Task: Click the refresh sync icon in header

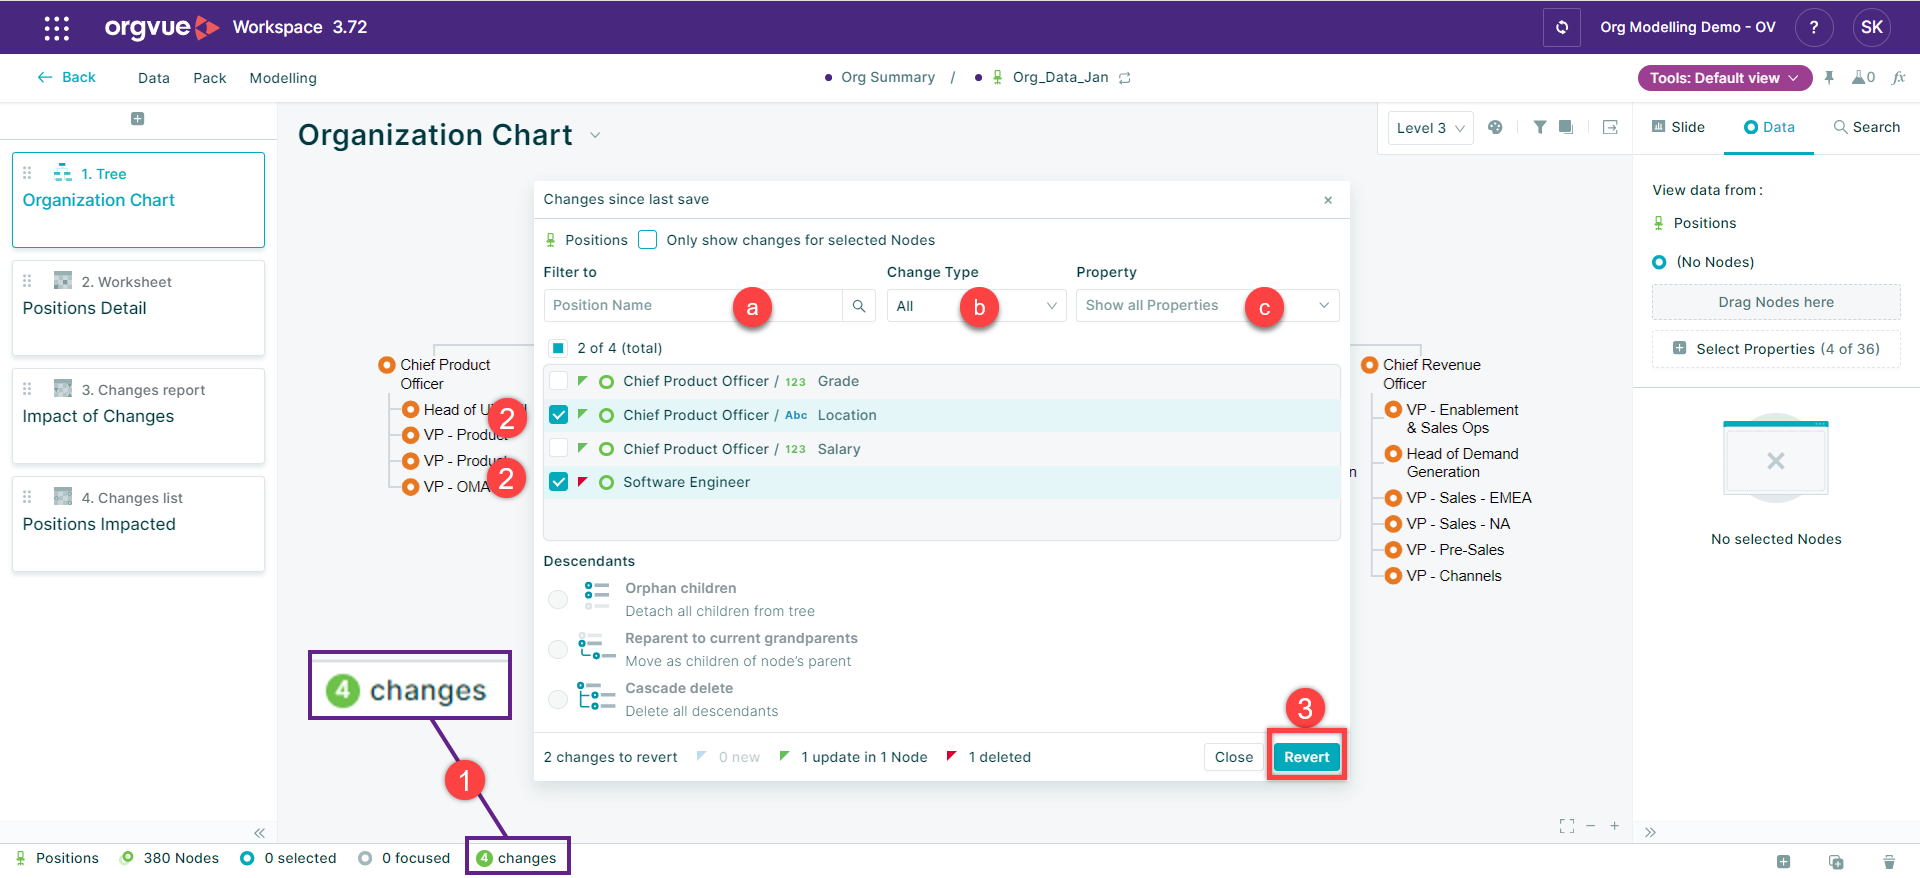Action: (1561, 27)
